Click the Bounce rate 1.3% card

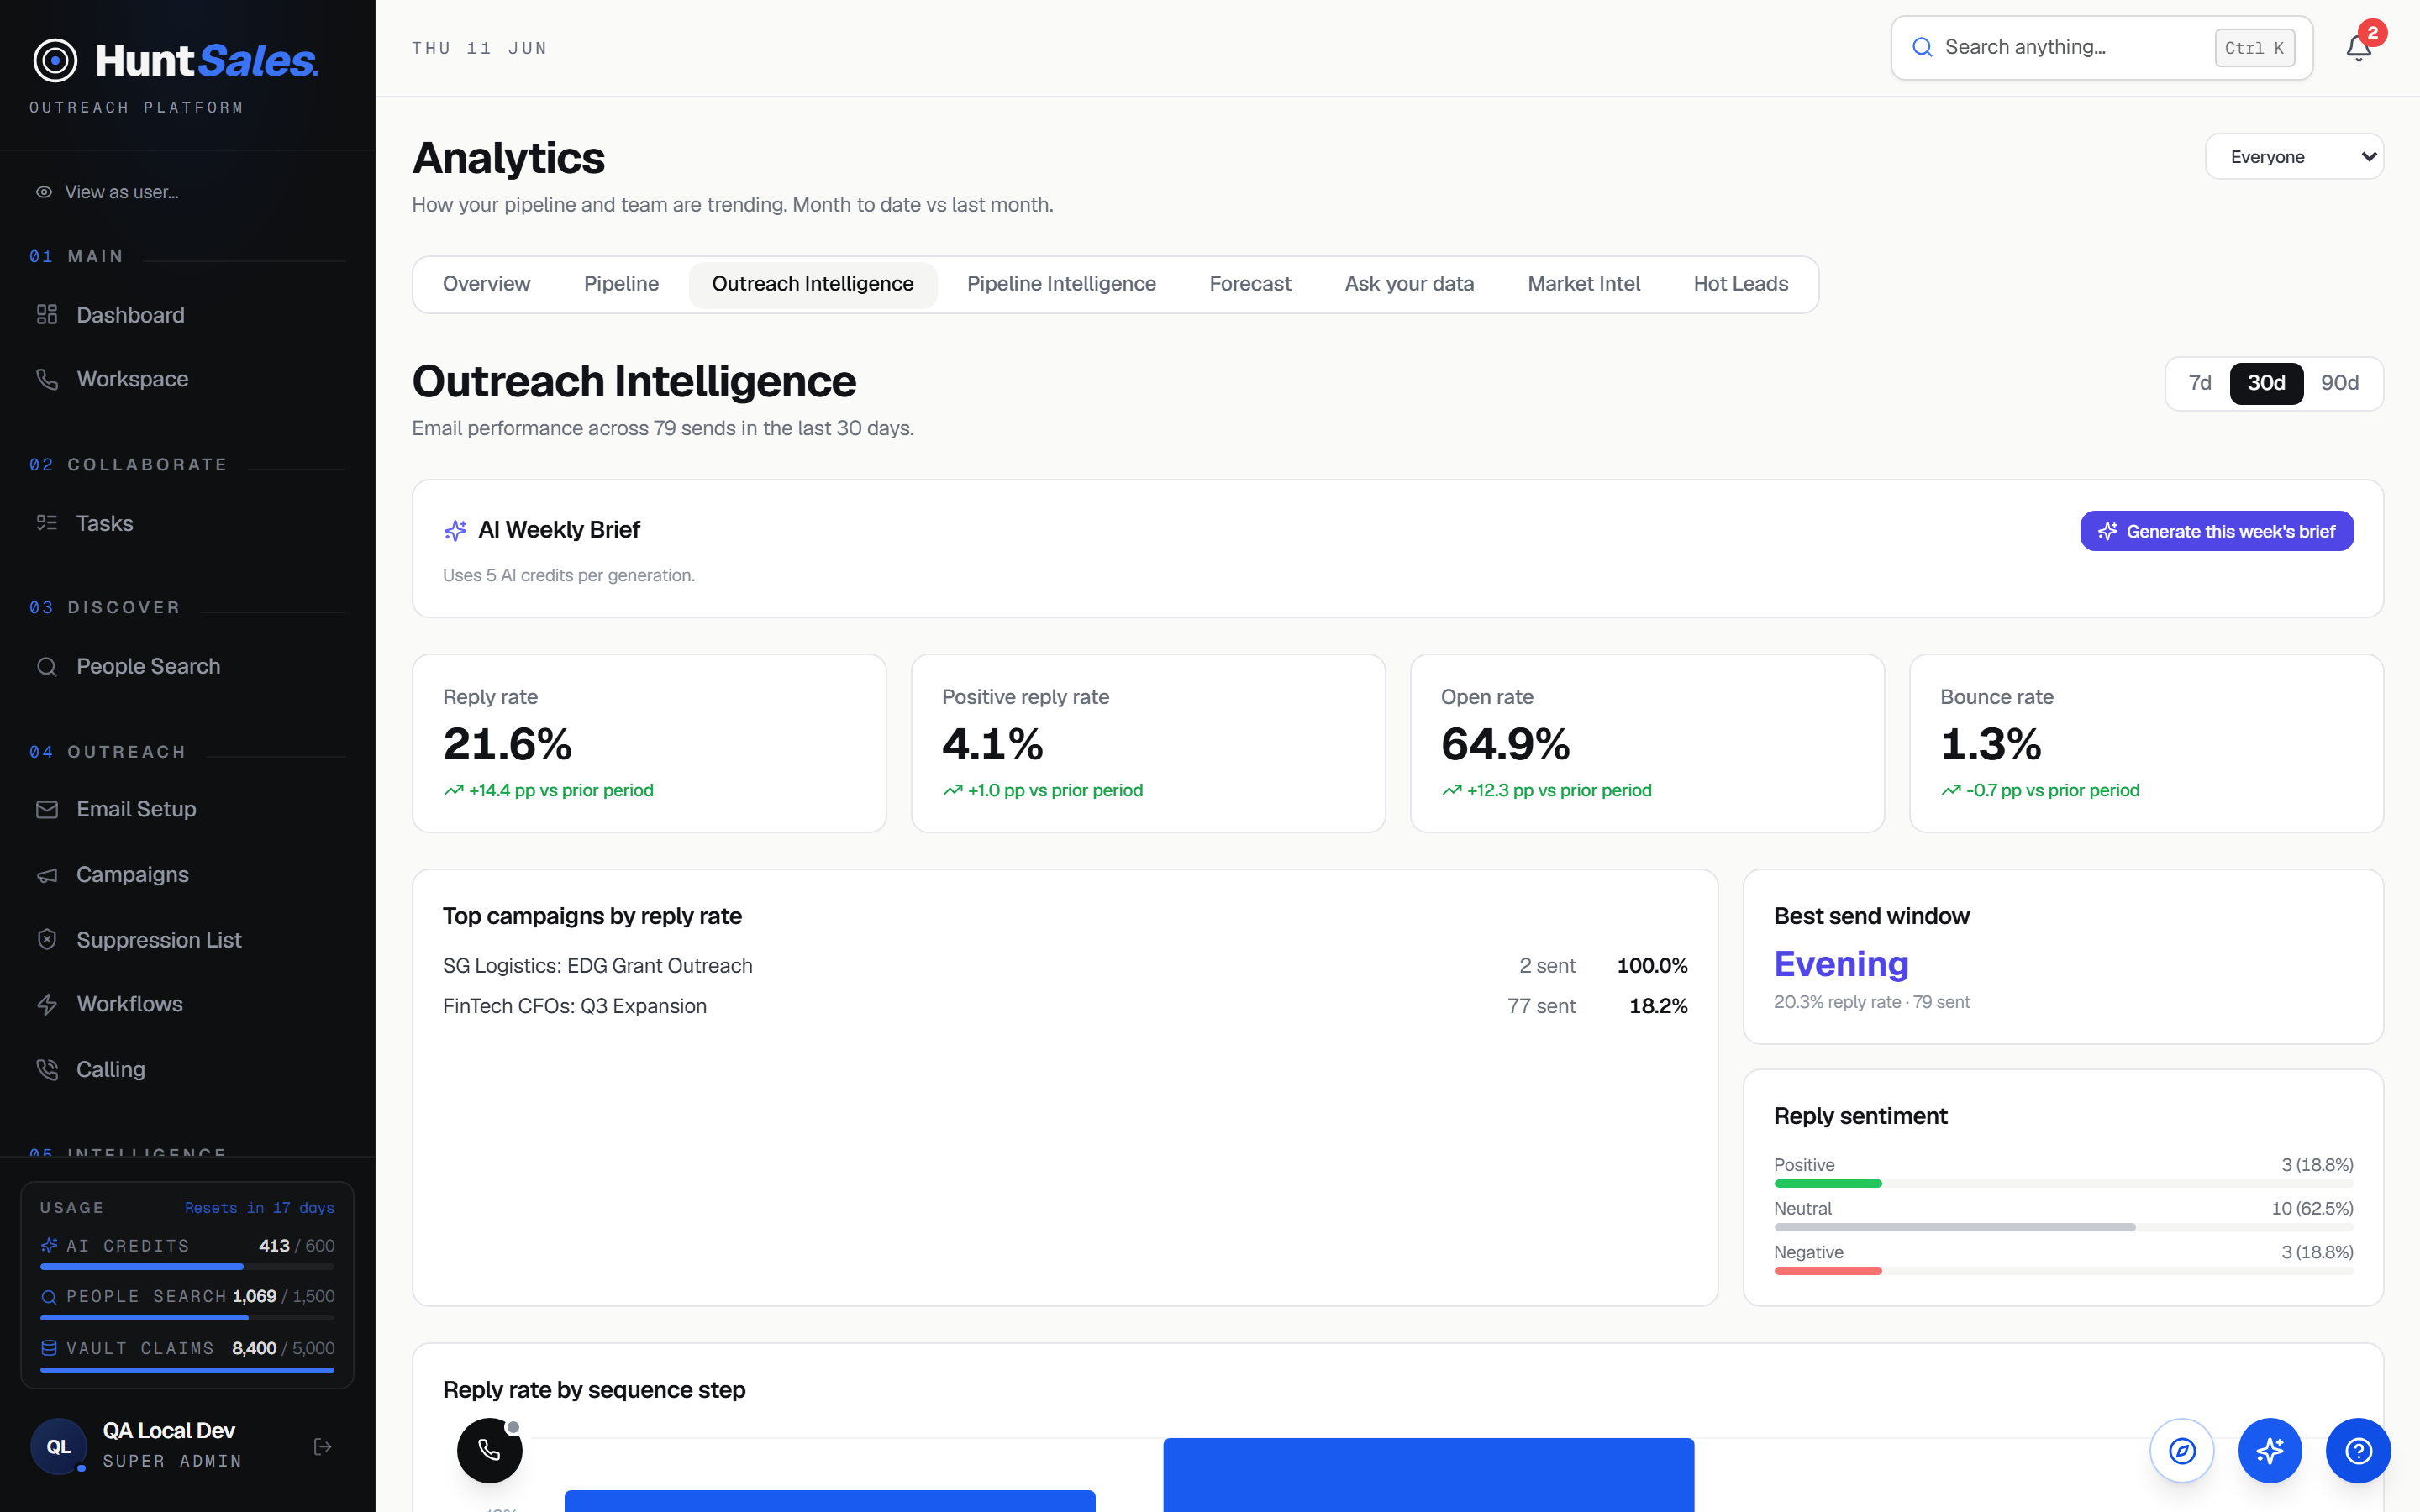[2146, 743]
